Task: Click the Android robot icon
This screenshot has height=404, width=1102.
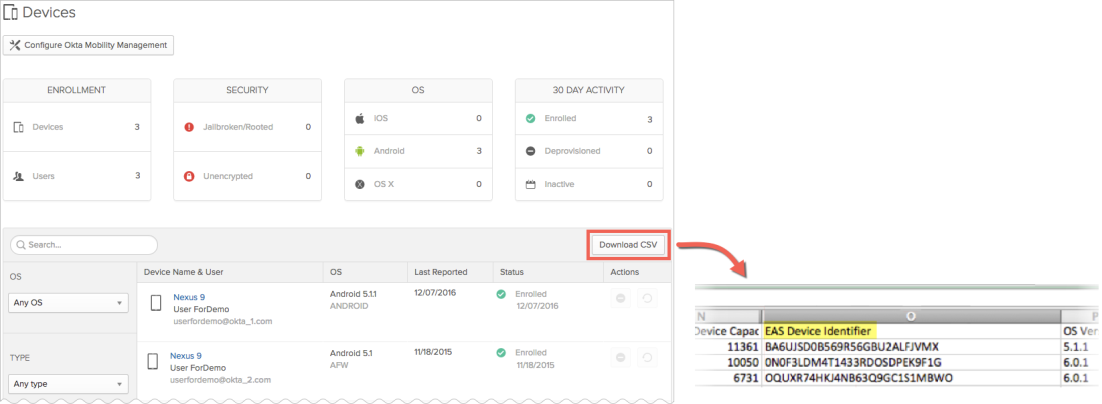Action: tap(360, 151)
